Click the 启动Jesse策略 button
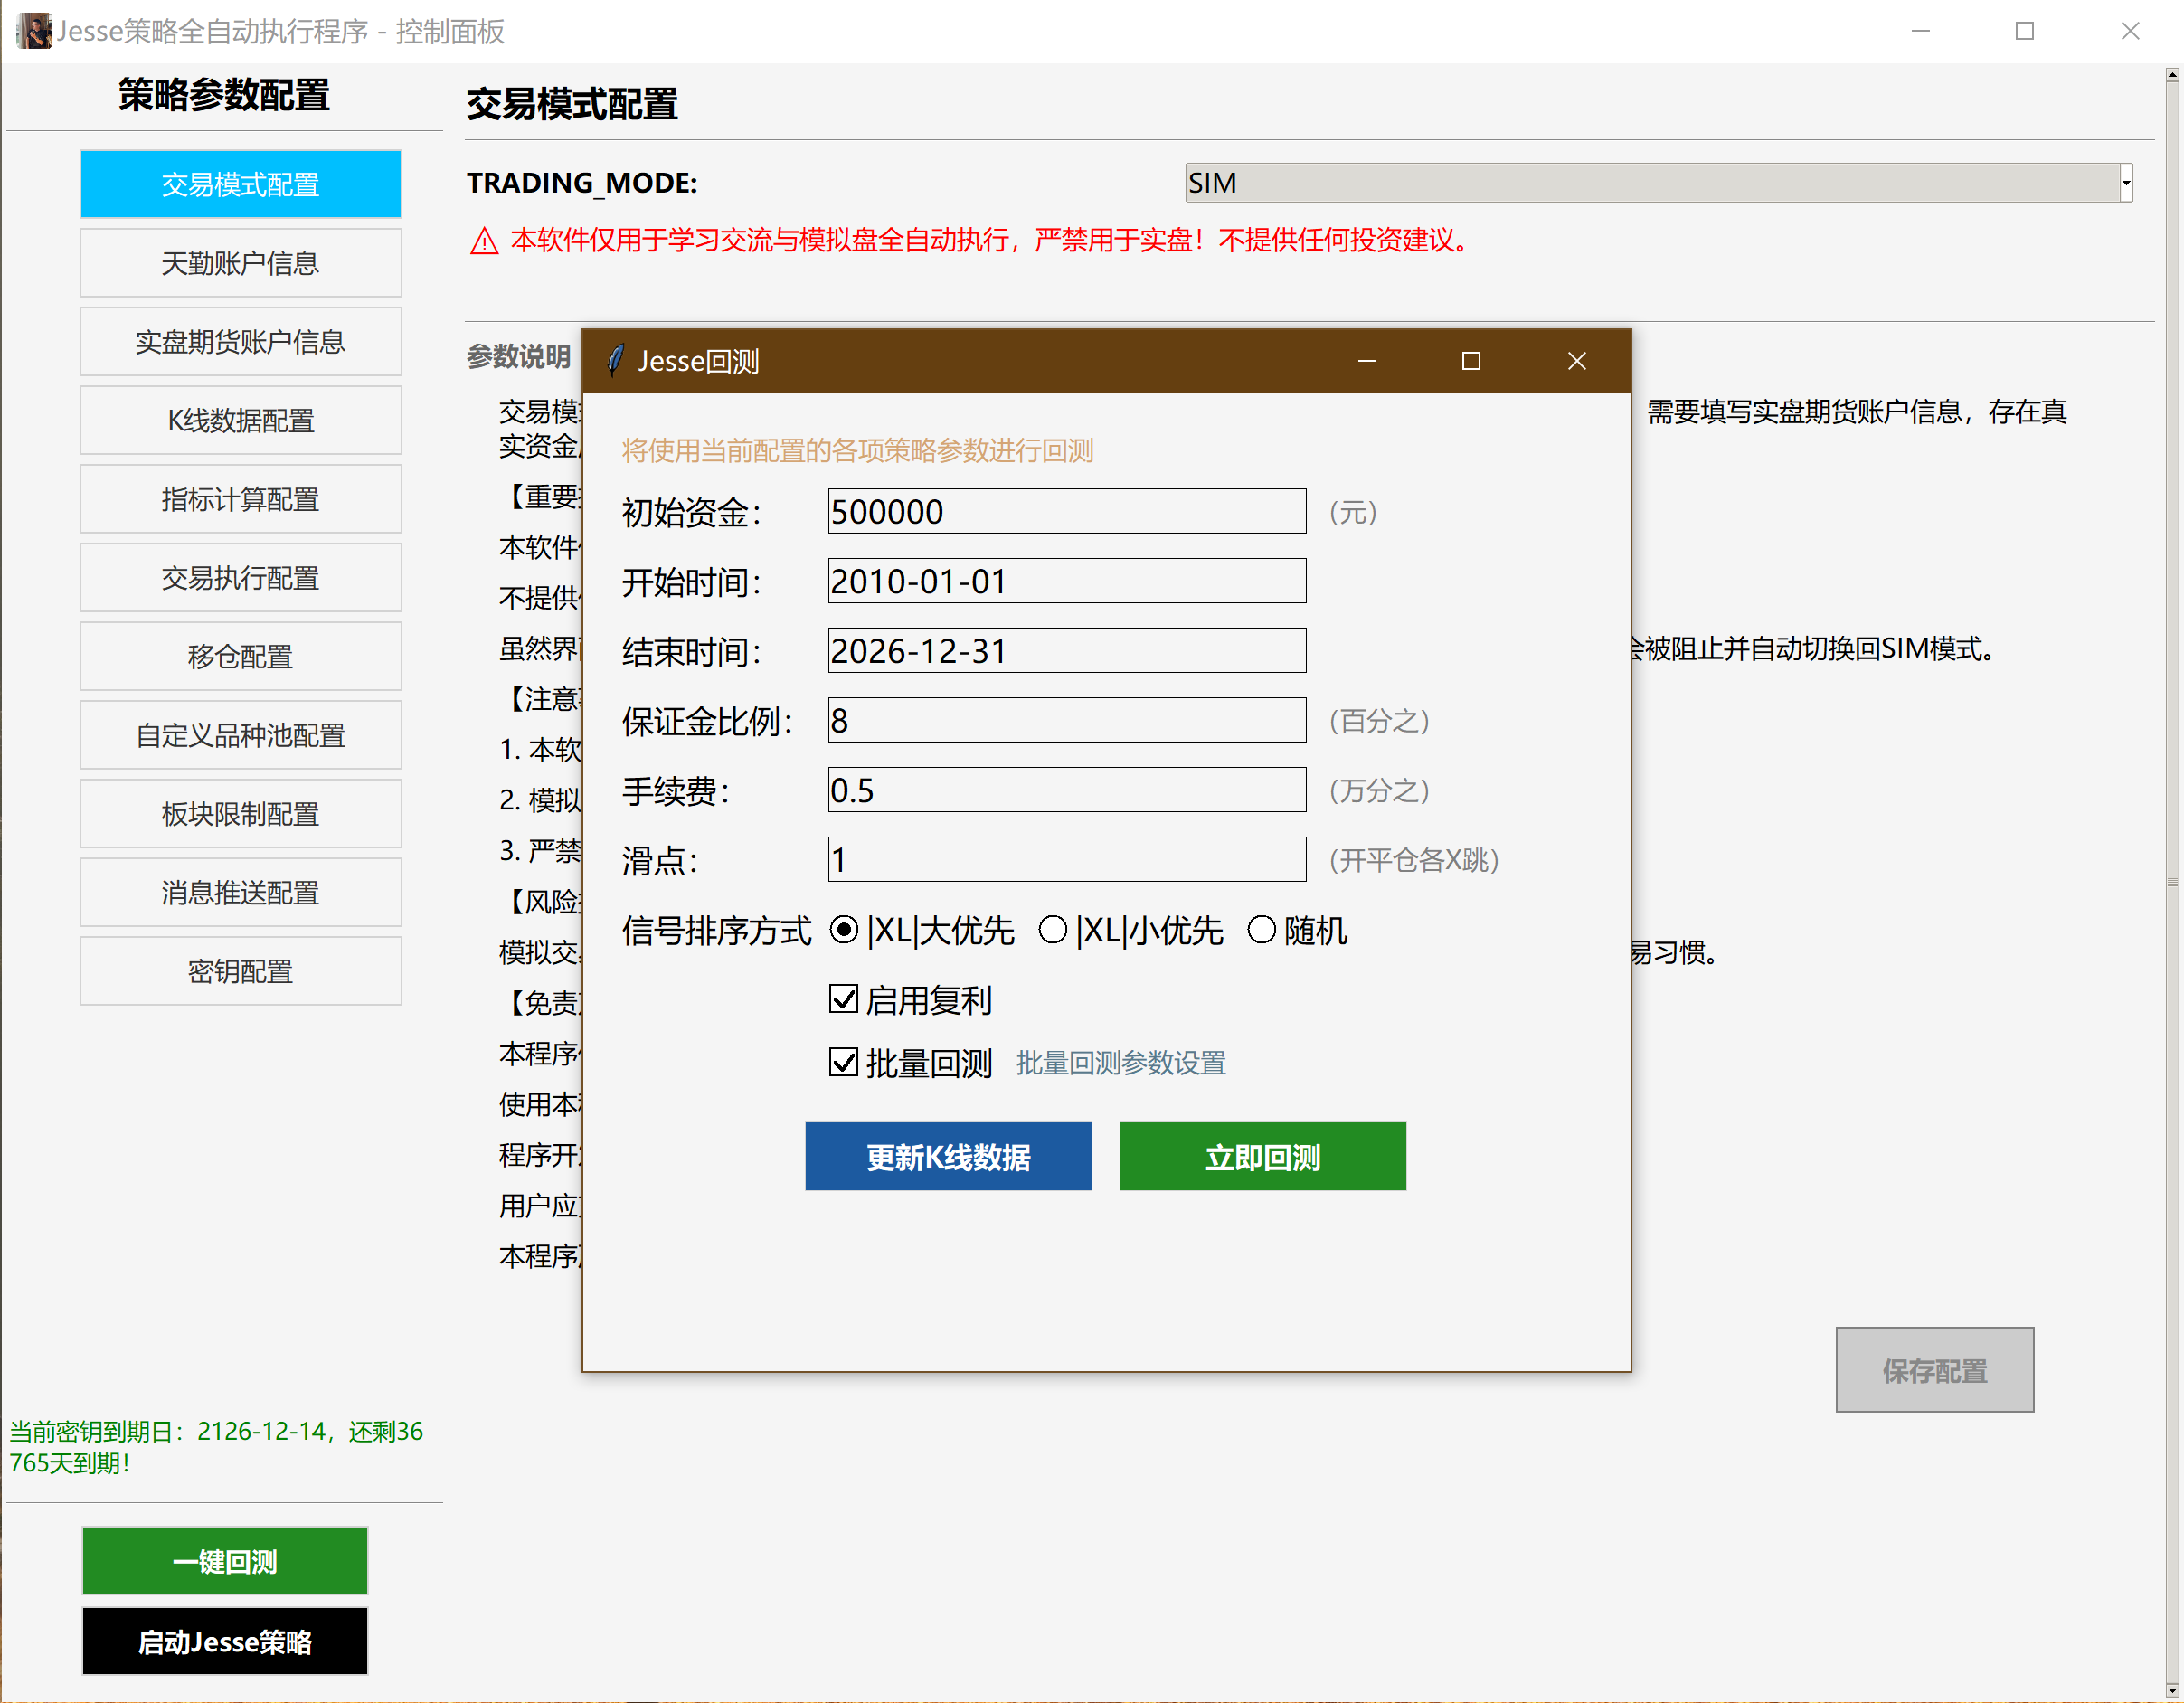This screenshot has width=2184, height=1703. [x=224, y=1641]
